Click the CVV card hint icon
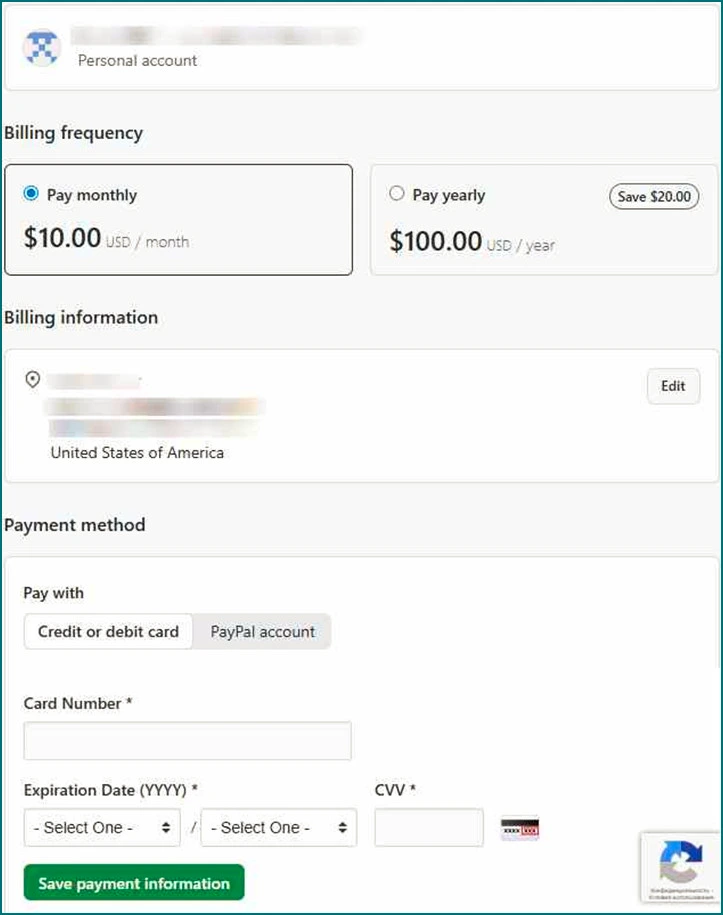Image resolution: width=723 pixels, height=915 pixels. 519,829
